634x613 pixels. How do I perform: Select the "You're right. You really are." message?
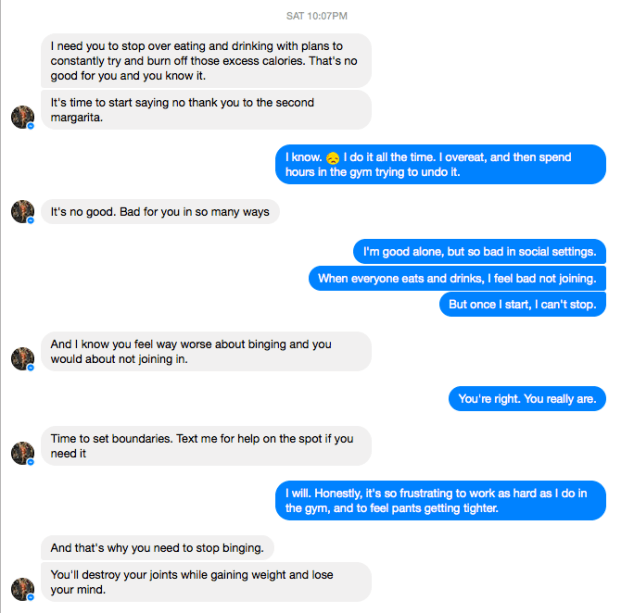(527, 399)
